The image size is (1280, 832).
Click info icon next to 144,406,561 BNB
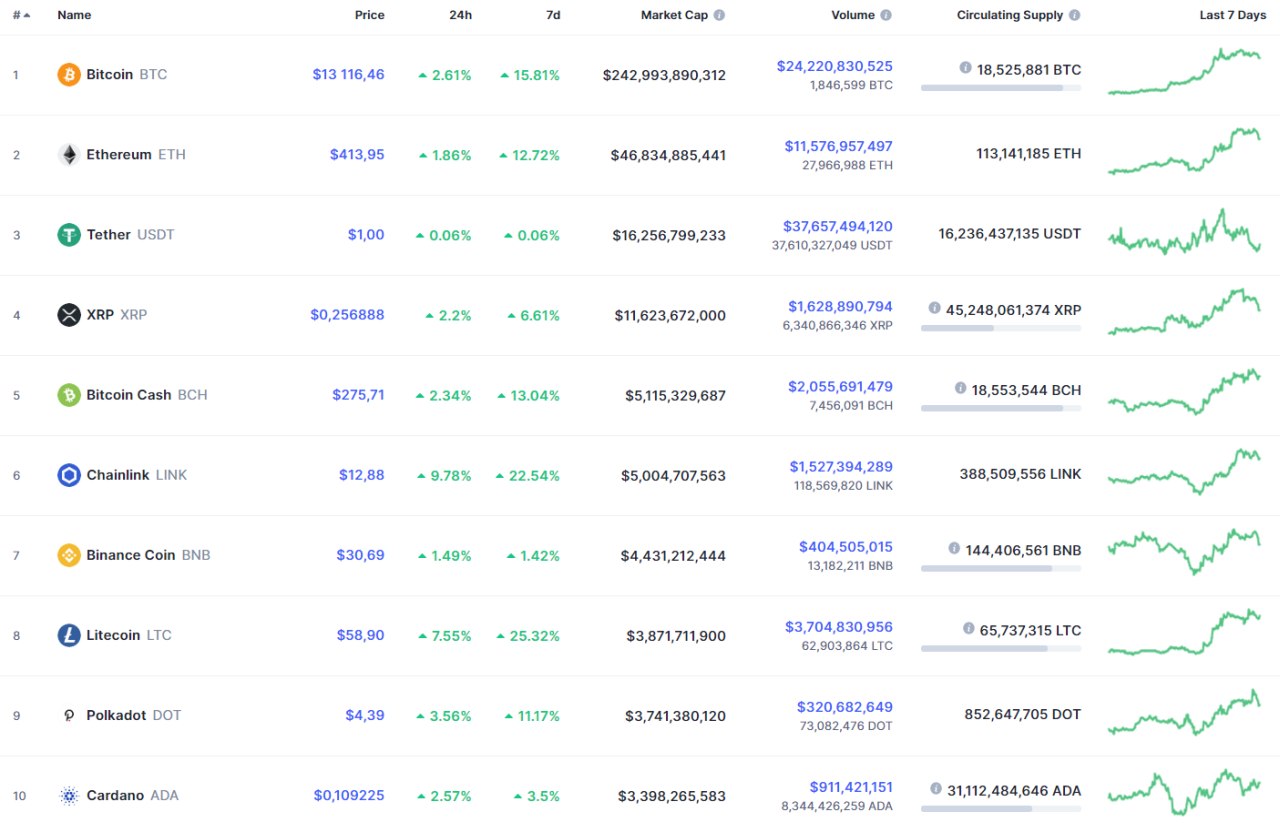click(x=954, y=548)
